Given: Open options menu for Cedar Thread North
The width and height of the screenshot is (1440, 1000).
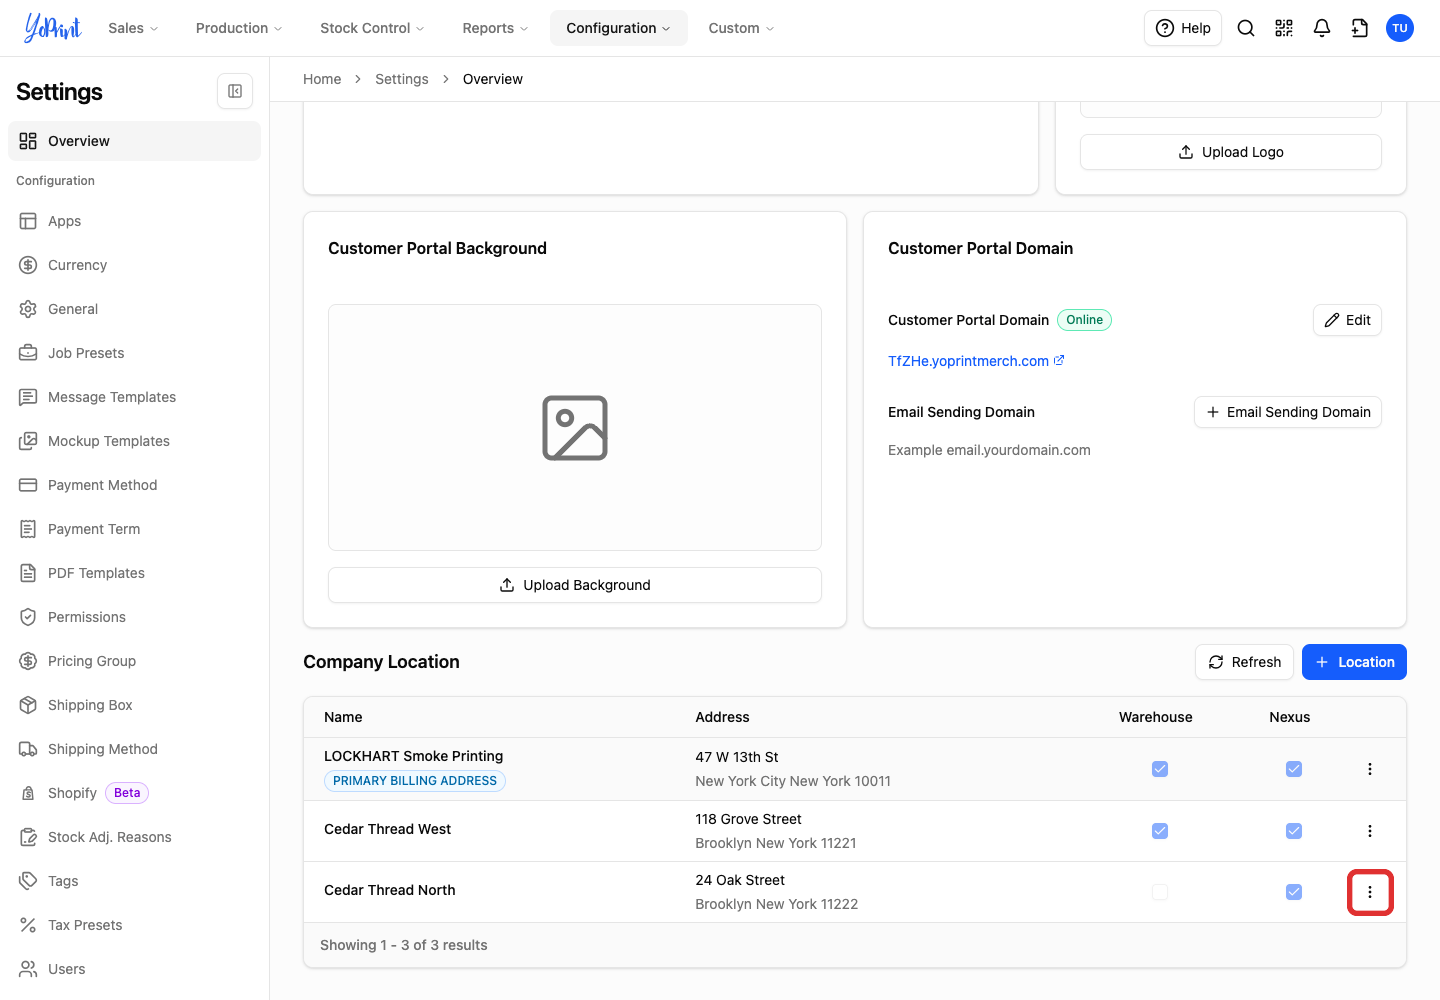Looking at the screenshot, I should tap(1370, 892).
